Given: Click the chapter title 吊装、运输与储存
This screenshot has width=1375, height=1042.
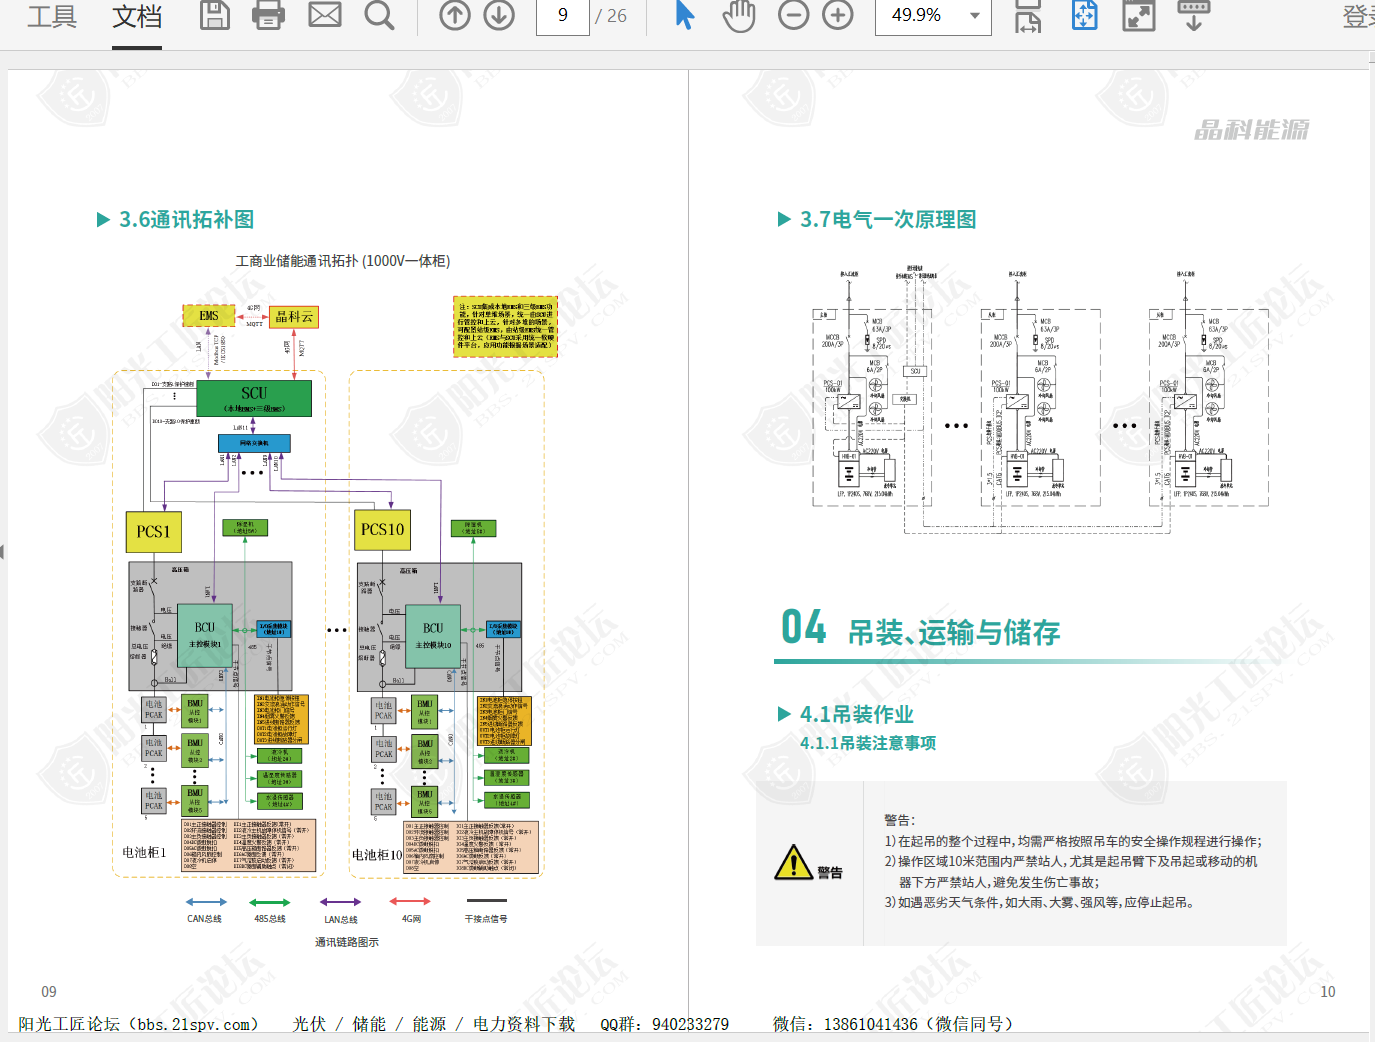Looking at the screenshot, I should click(x=954, y=633).
